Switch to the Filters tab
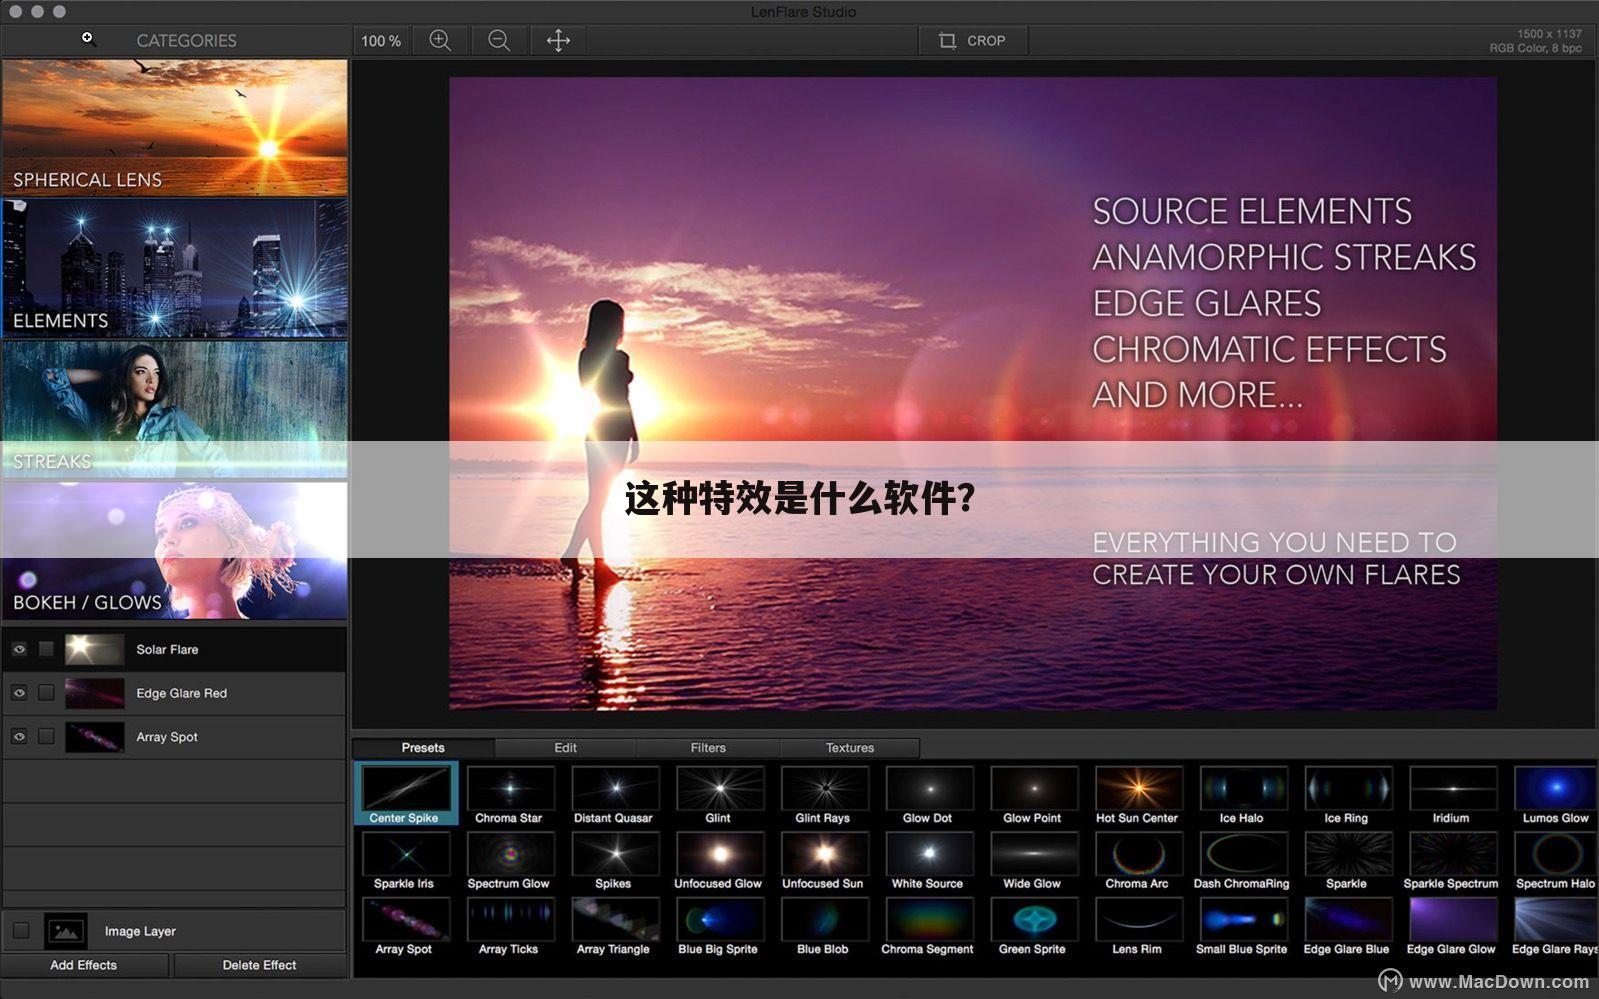The width and height of the screenshot is (1599, 999). pyautogui.click(x=708, y=748)
